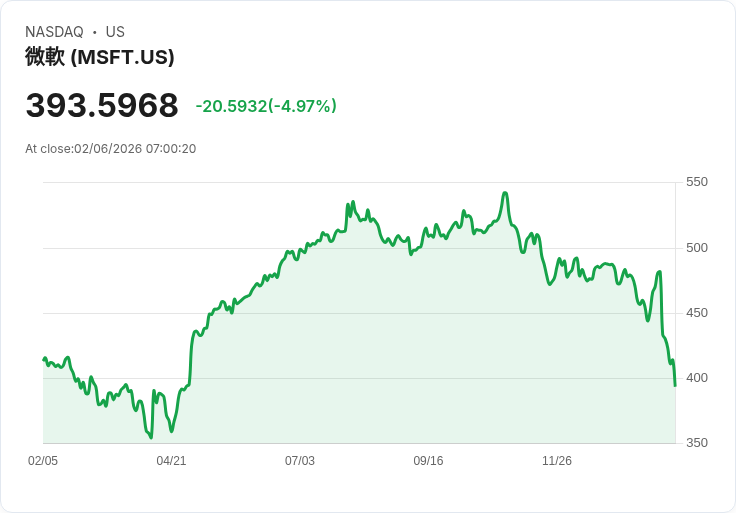Click the -20.5932(-4.97%) price change text

tap(266, 106)
